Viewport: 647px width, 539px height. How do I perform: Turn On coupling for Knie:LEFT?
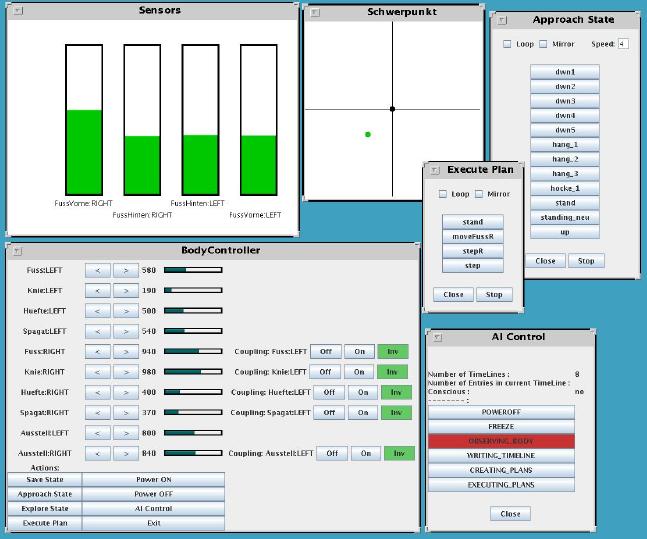click(x=360, y=372)
